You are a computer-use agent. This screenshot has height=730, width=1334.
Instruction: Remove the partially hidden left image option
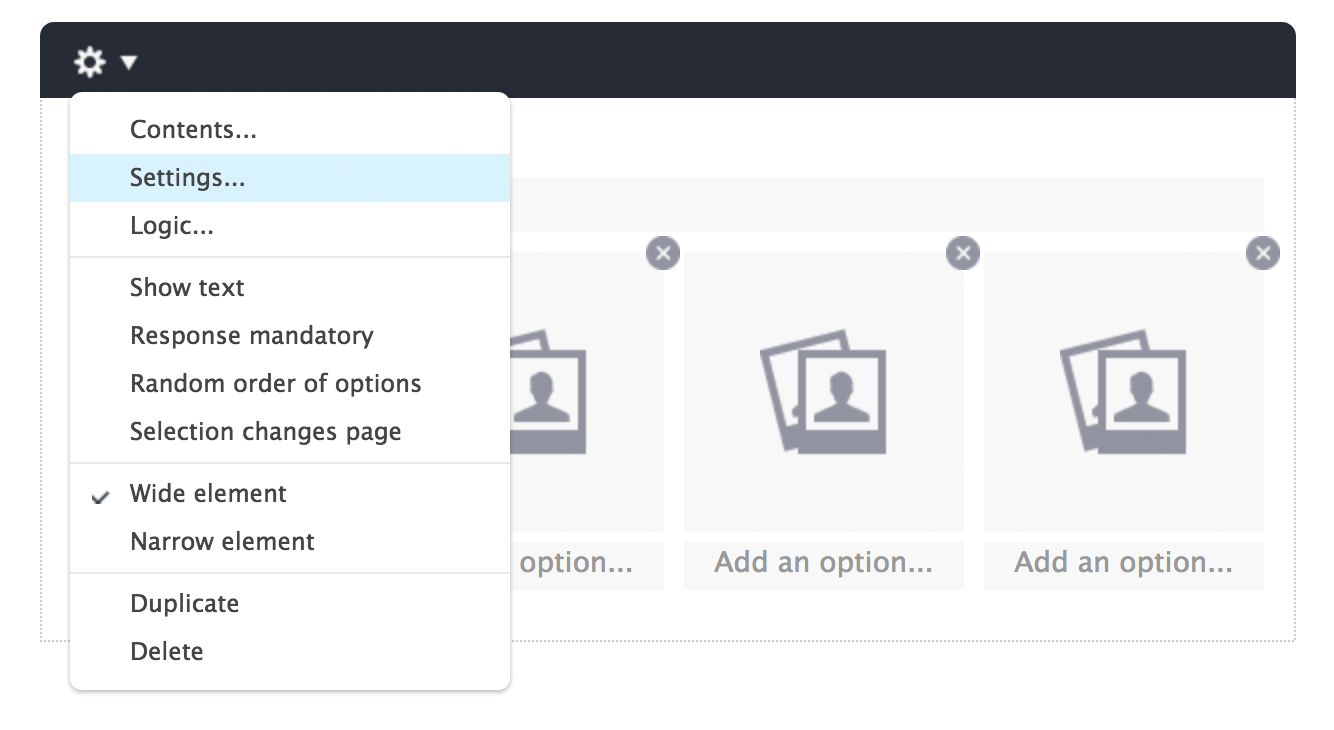pos(663,253)
